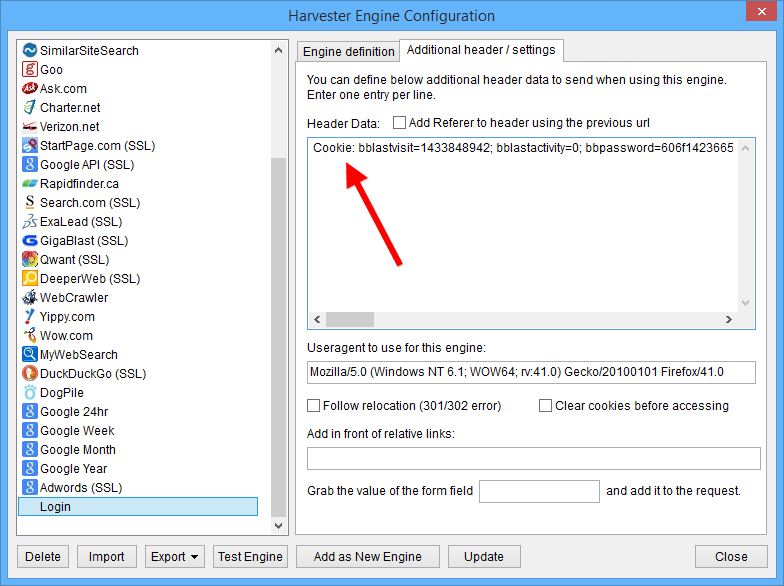
Task: Click the Delete button
Action: pos(43,556)
